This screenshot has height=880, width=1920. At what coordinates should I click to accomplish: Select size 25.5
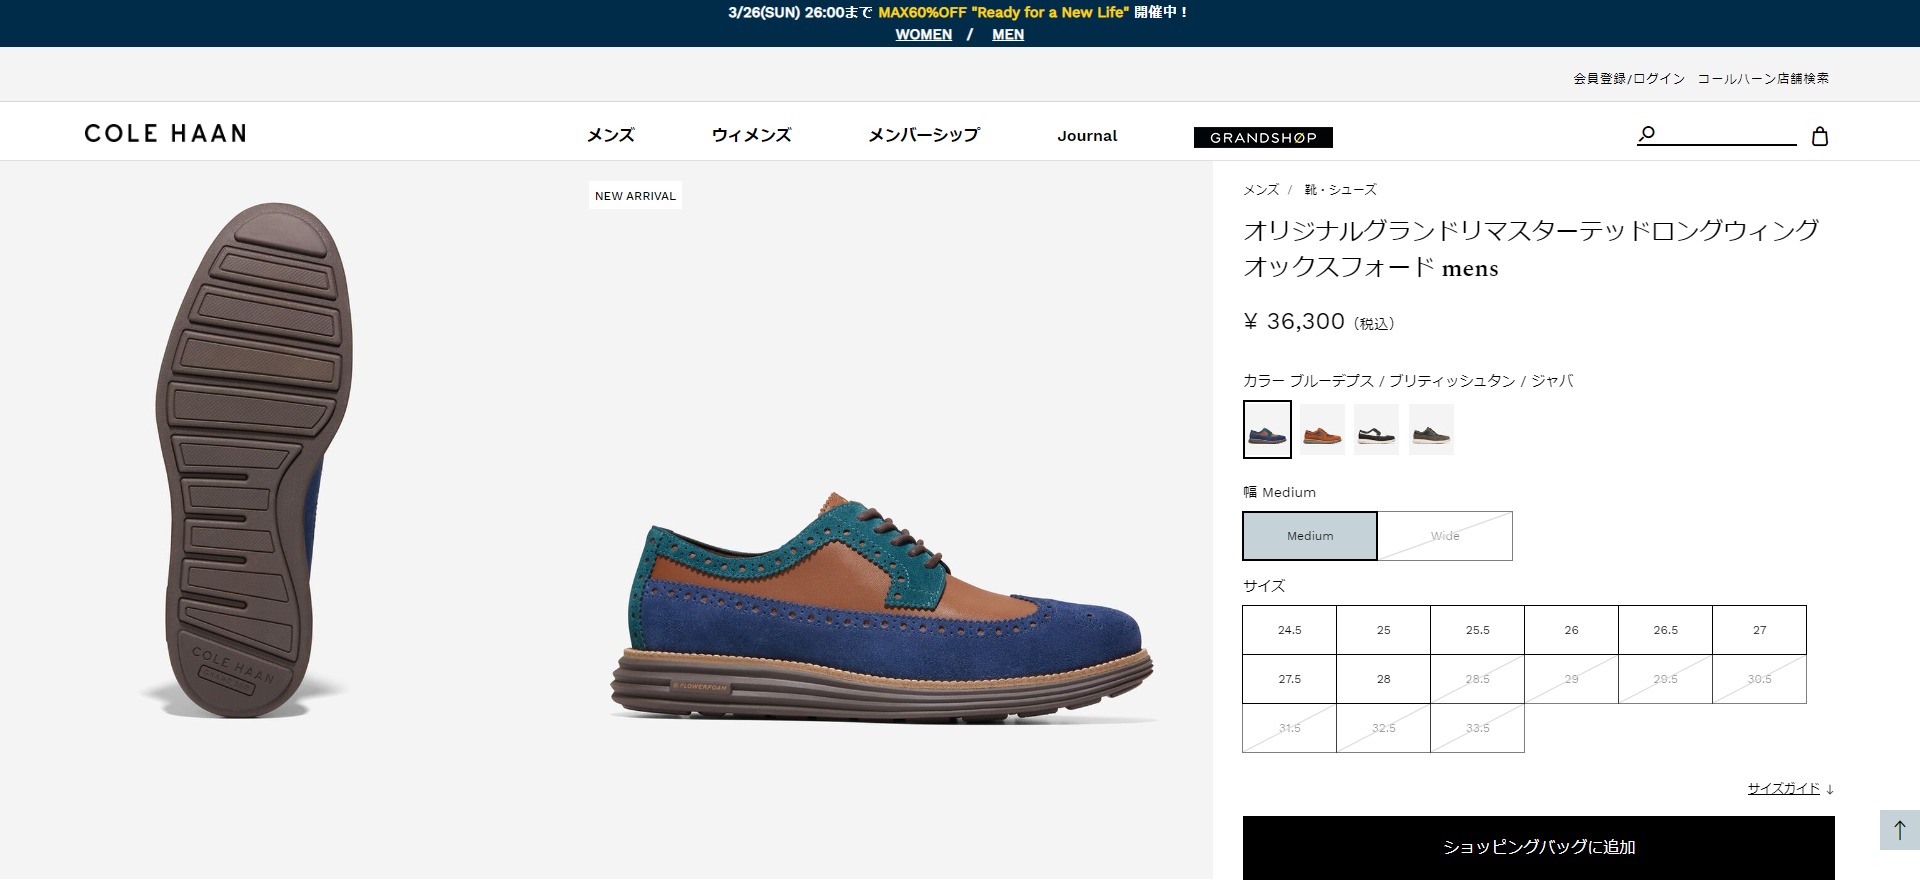pyautogui.click(x=1477, y=630)
